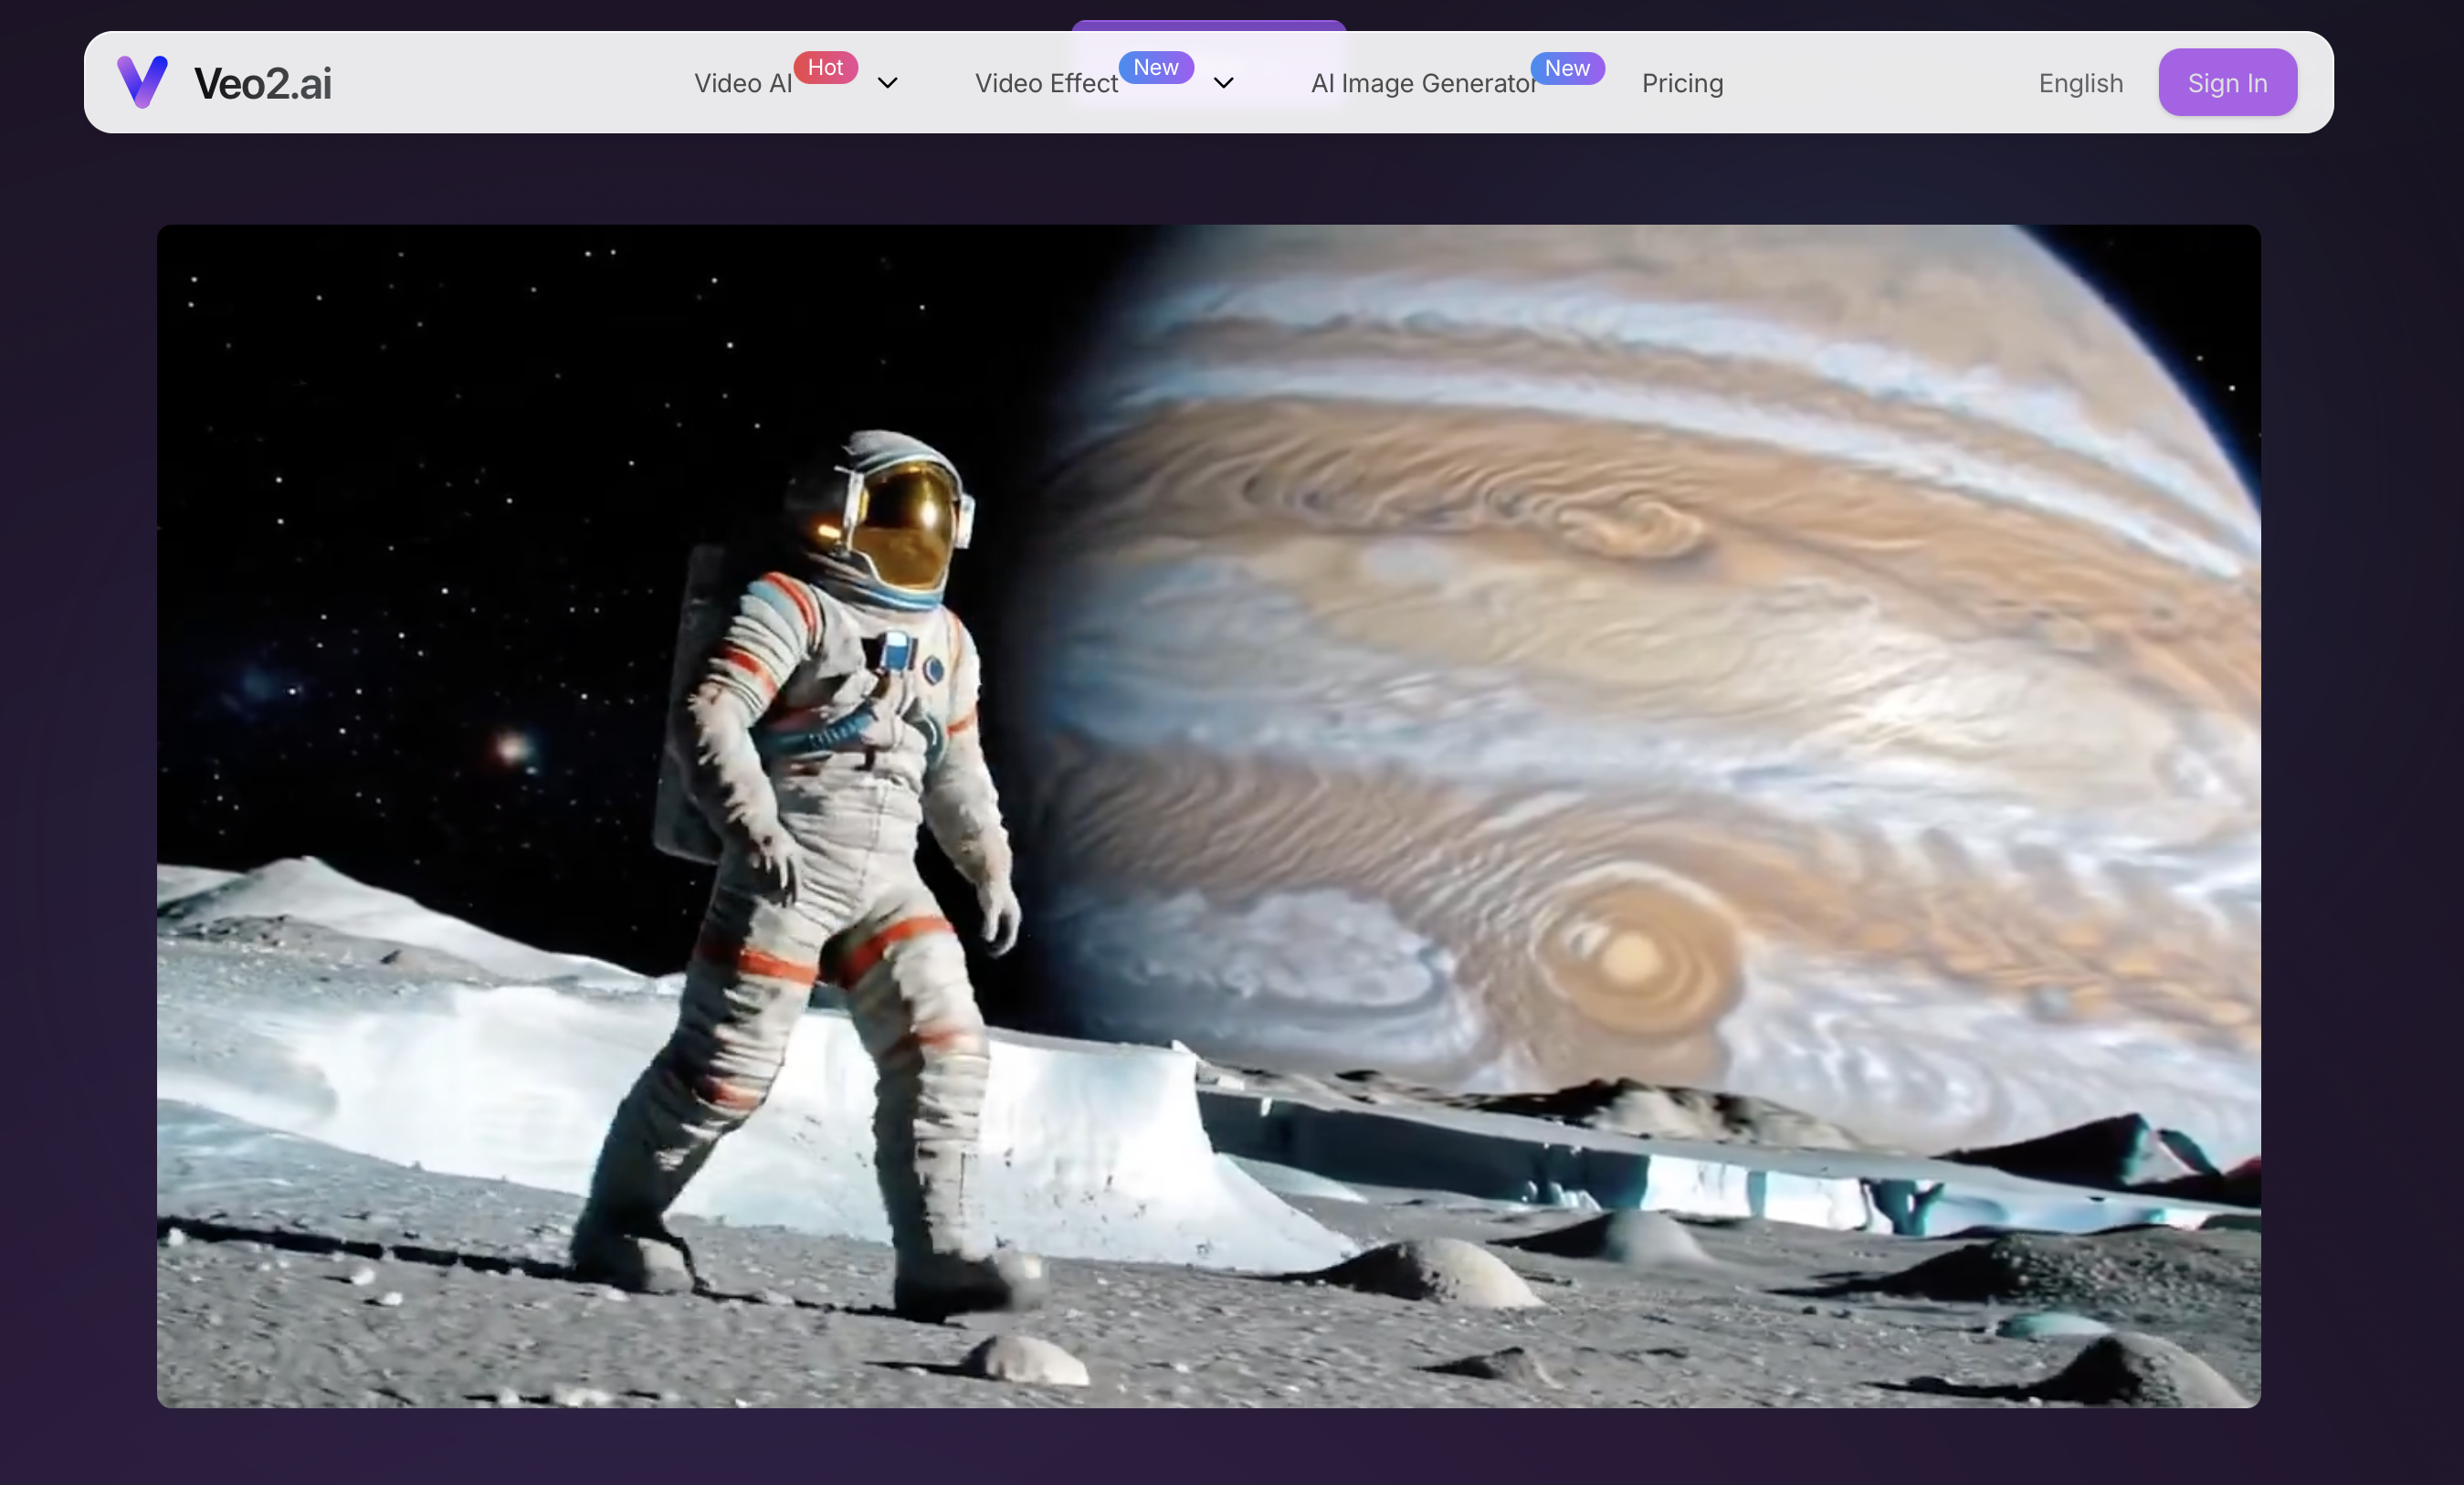Click the New badge on Video Effect
This screenshot has width=2464, height=1485.
[1156, 67]
